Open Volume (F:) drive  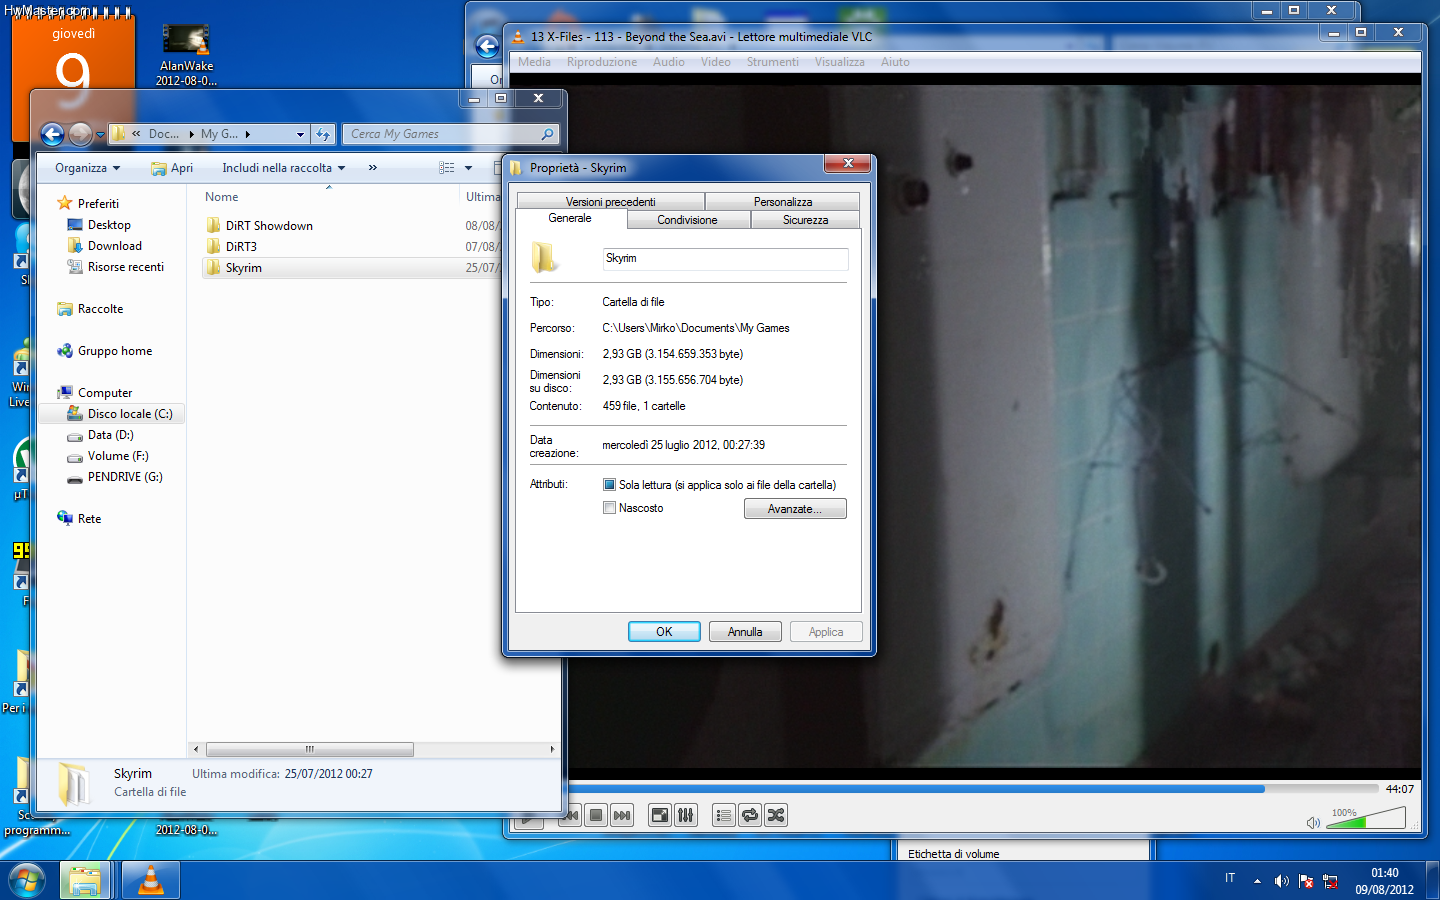(x=118, y=456)
